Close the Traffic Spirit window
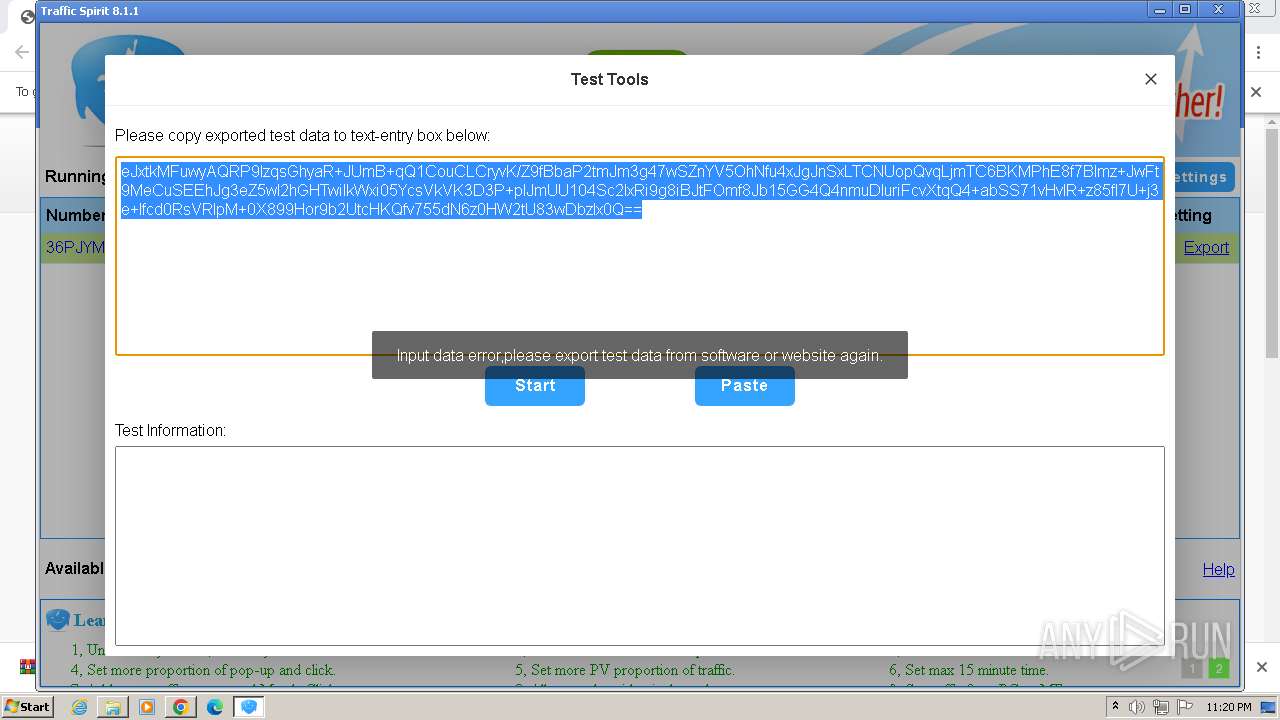The width and height of the screenshot is (1280, 720). point(1218,9)
